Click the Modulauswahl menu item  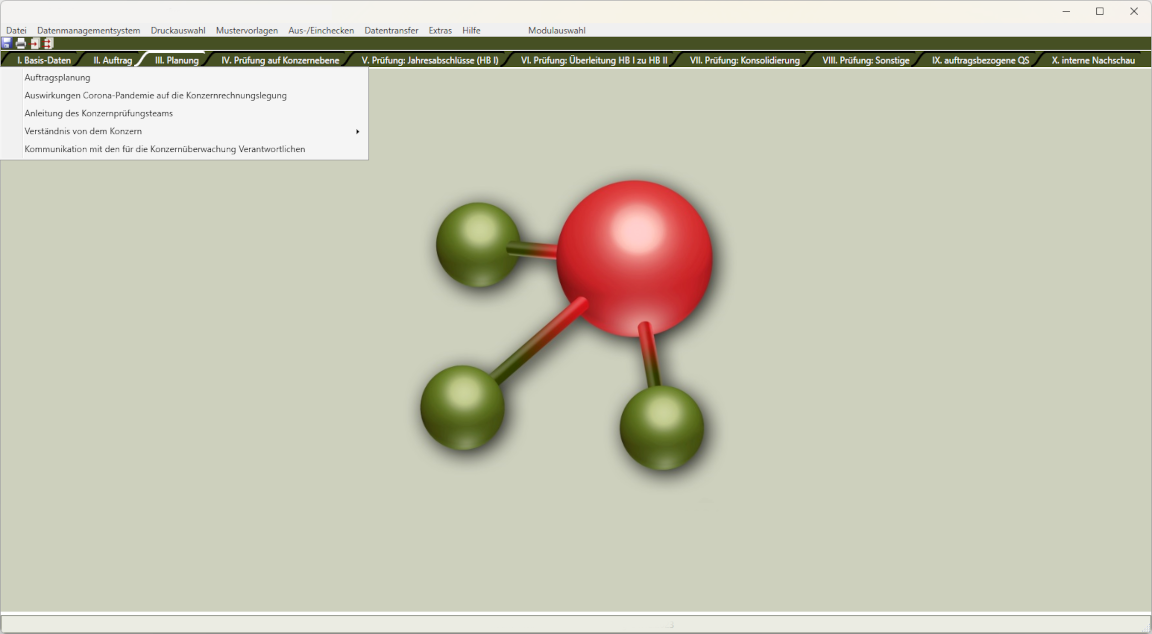[x=557, y=30]
